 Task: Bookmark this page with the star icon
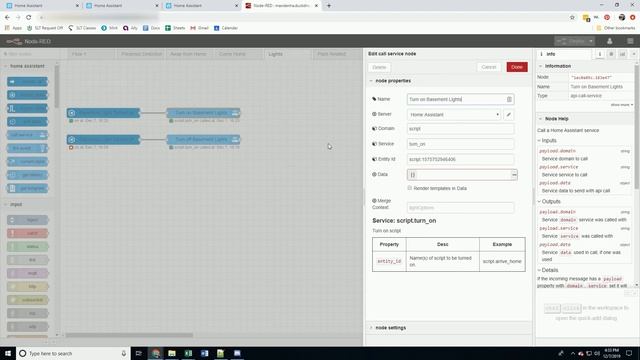[x=572, y=17]
